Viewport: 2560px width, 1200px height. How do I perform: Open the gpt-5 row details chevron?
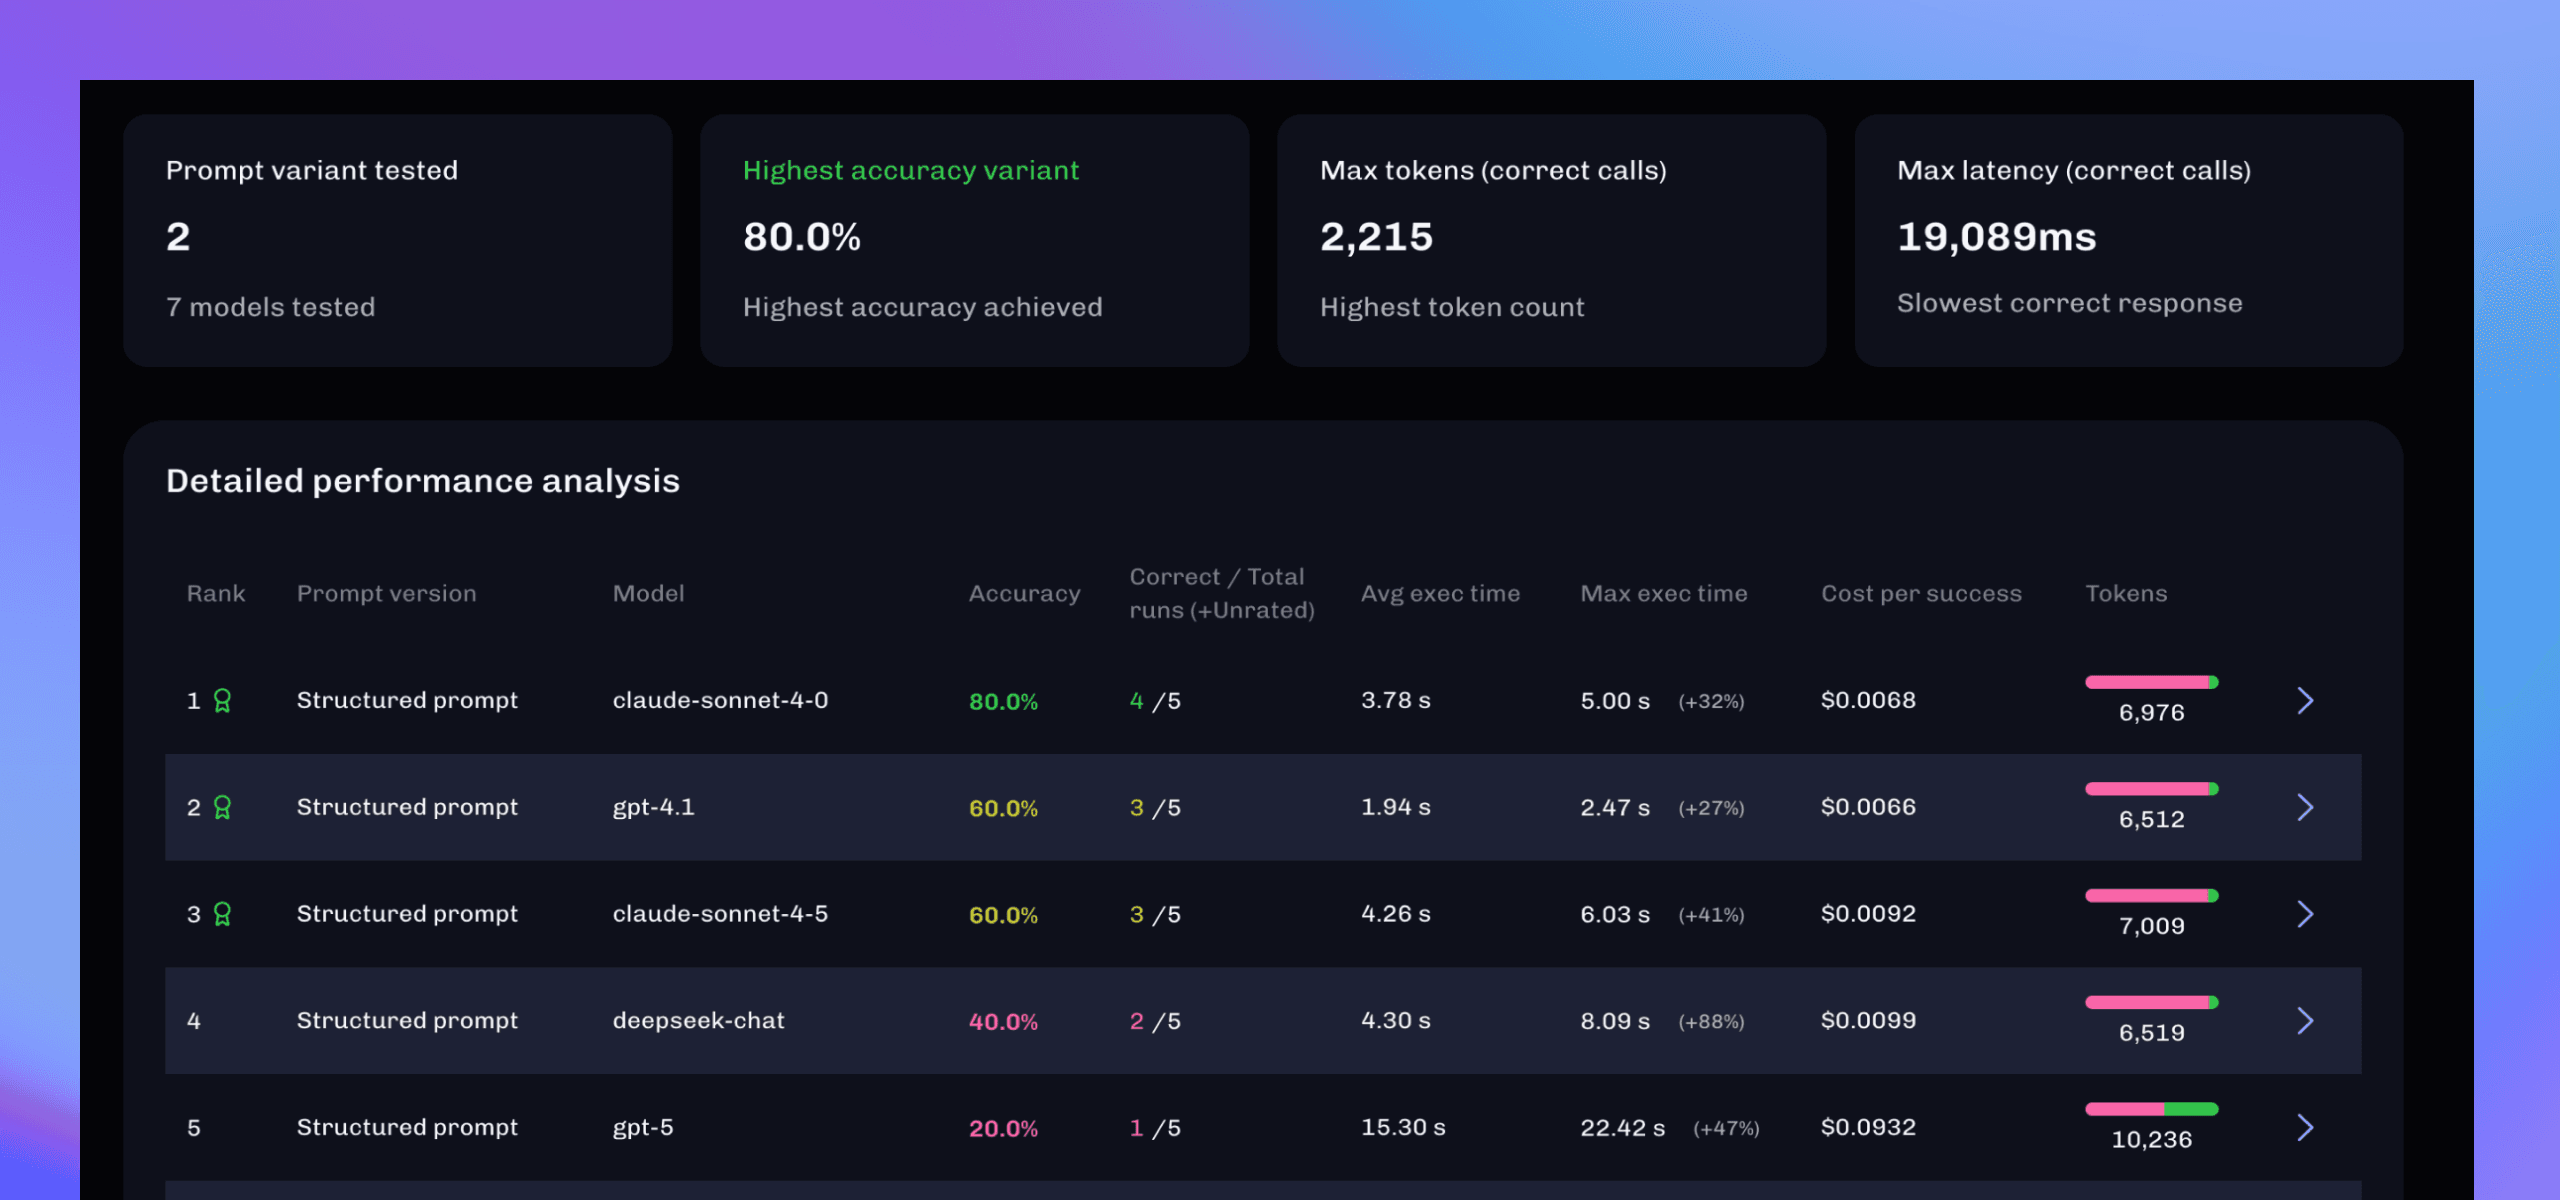(x=2305, y=1128)
